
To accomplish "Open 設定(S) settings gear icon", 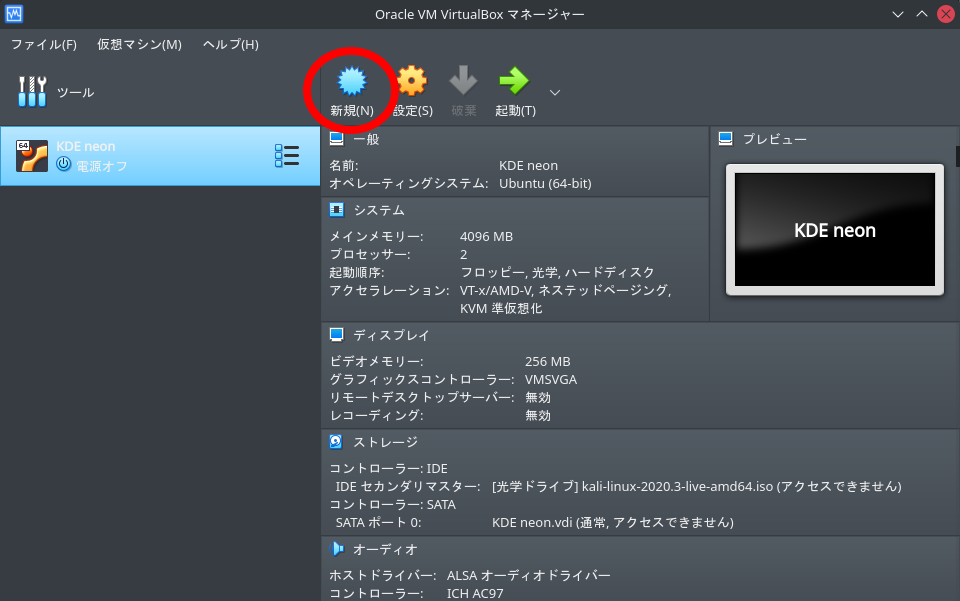I will pyautogui.click(x=411, y=81).
